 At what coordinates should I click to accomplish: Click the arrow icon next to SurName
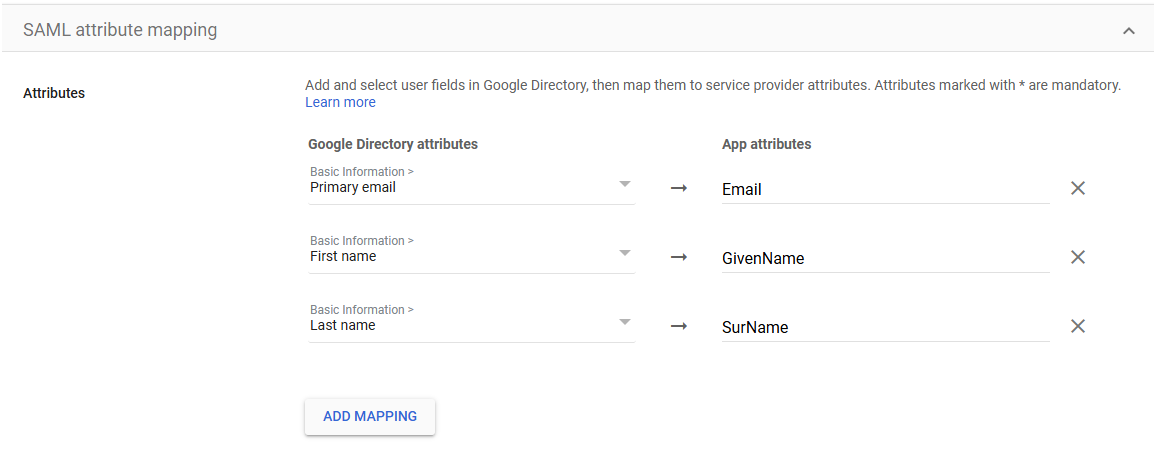click(x=678, y=326)
